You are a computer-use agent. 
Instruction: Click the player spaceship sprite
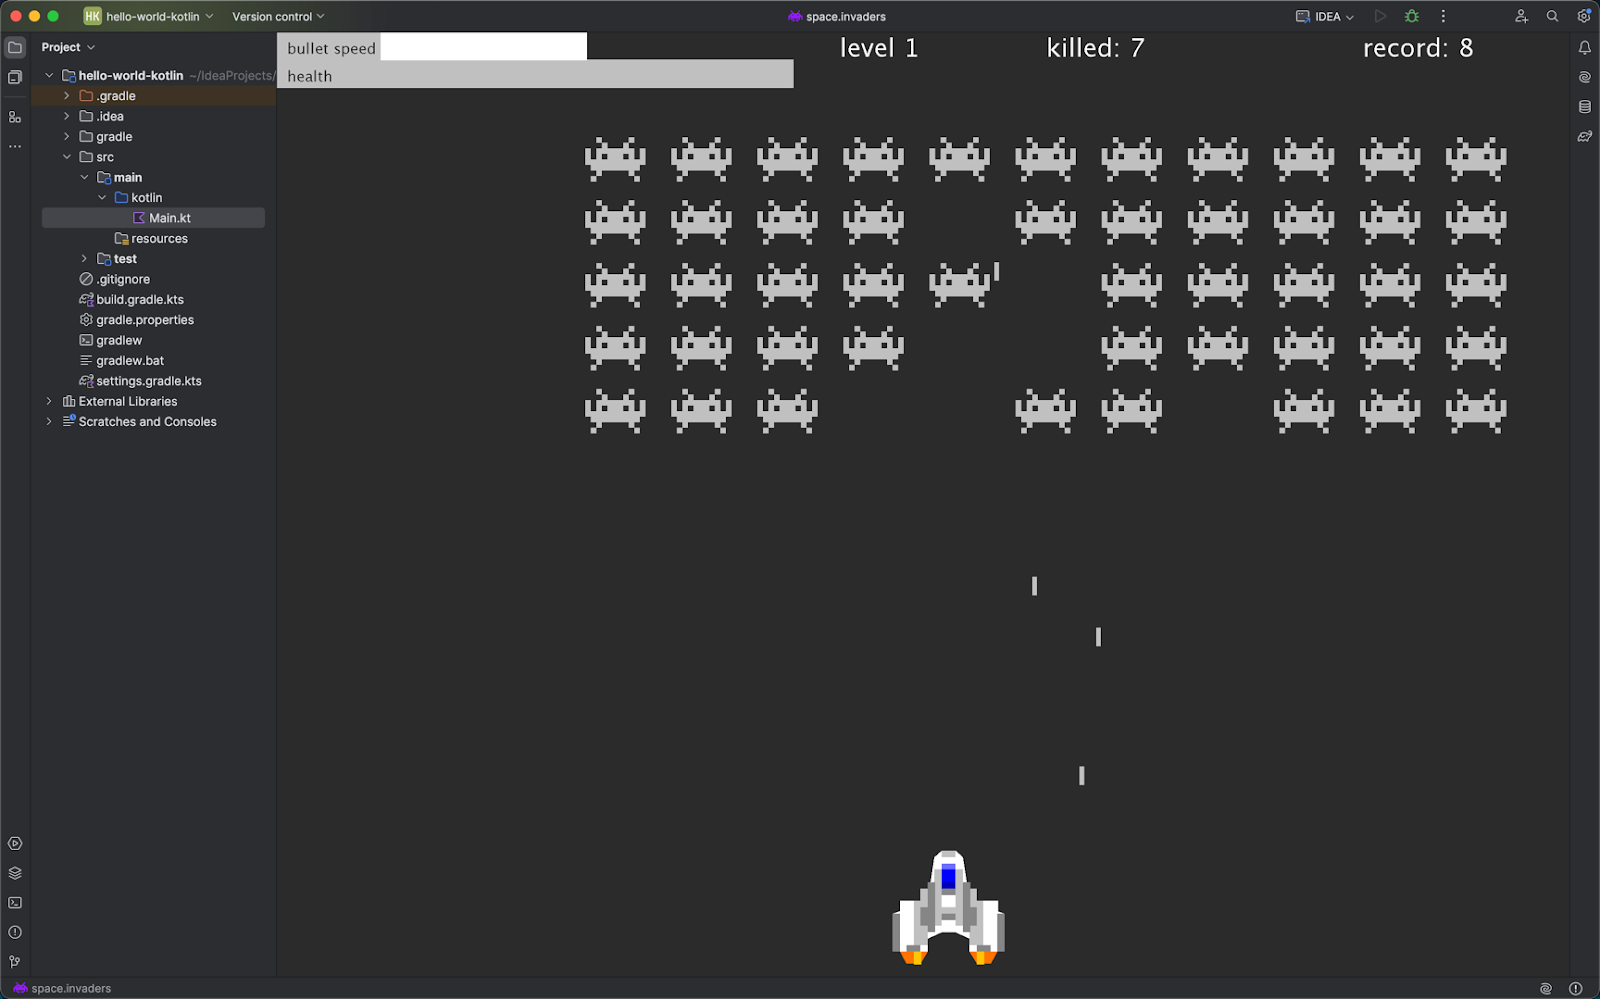(948, 908)
